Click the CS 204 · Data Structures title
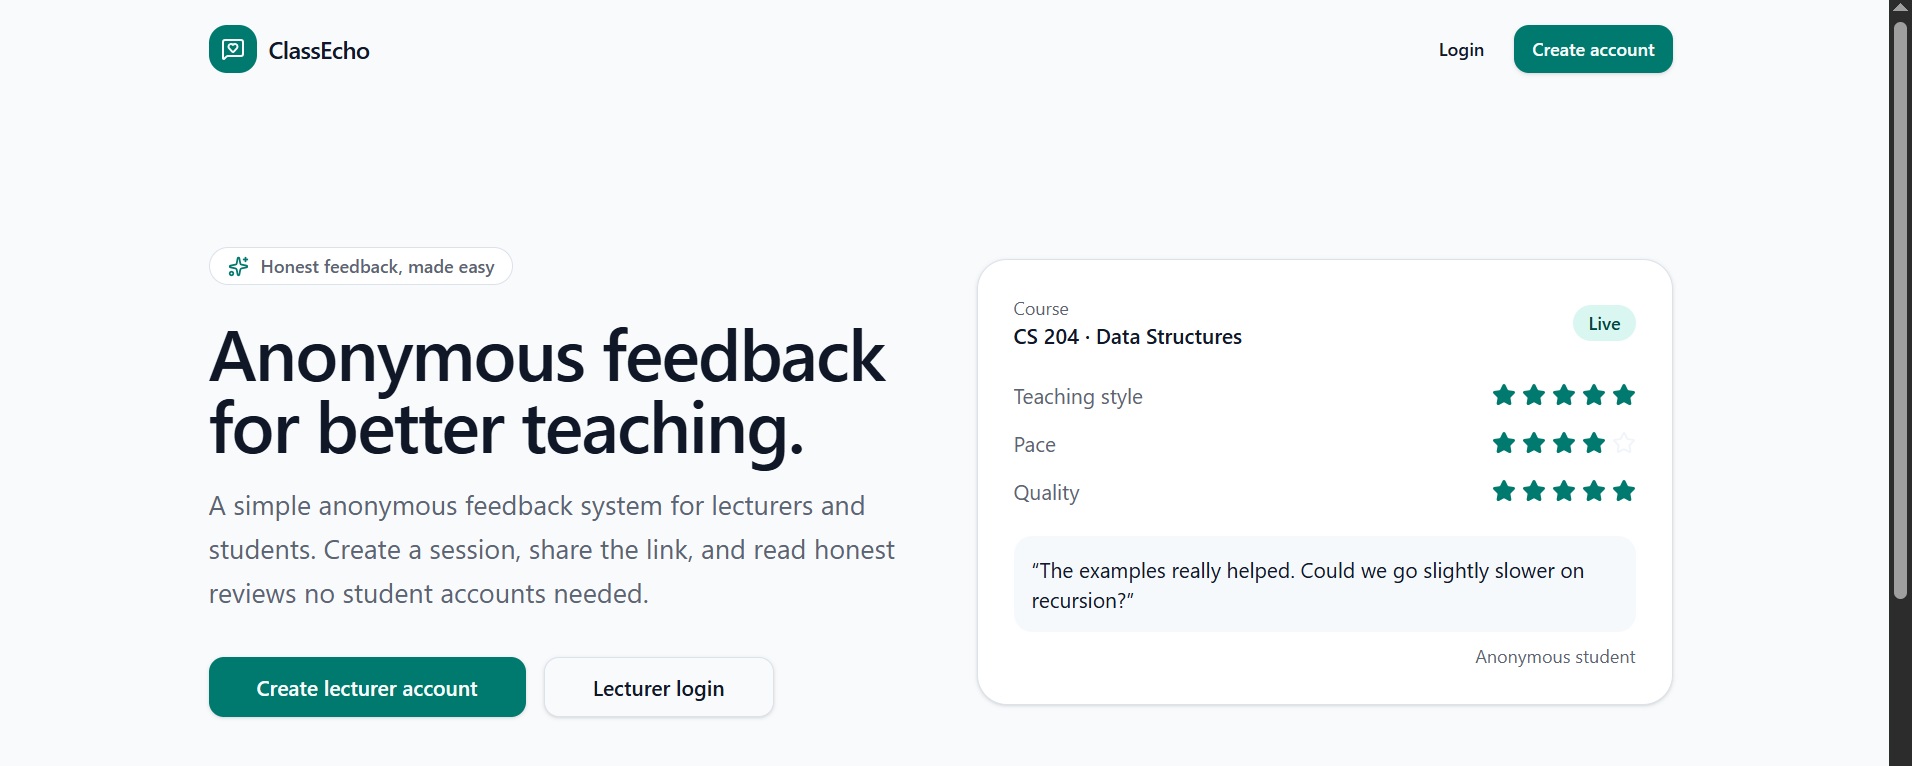1912x766 pixels. pyautogui.click(x=1127, y=337)
